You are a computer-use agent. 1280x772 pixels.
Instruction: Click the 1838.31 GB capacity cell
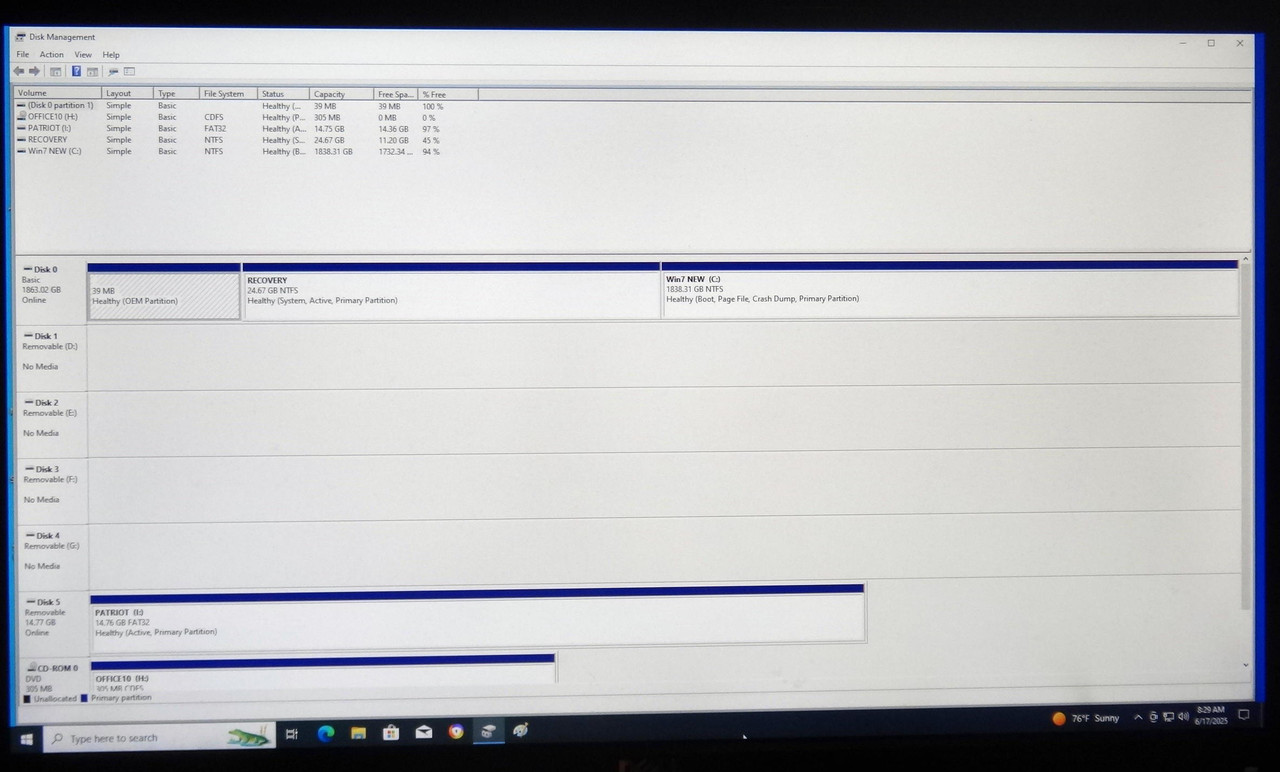[x=333, y=151]
